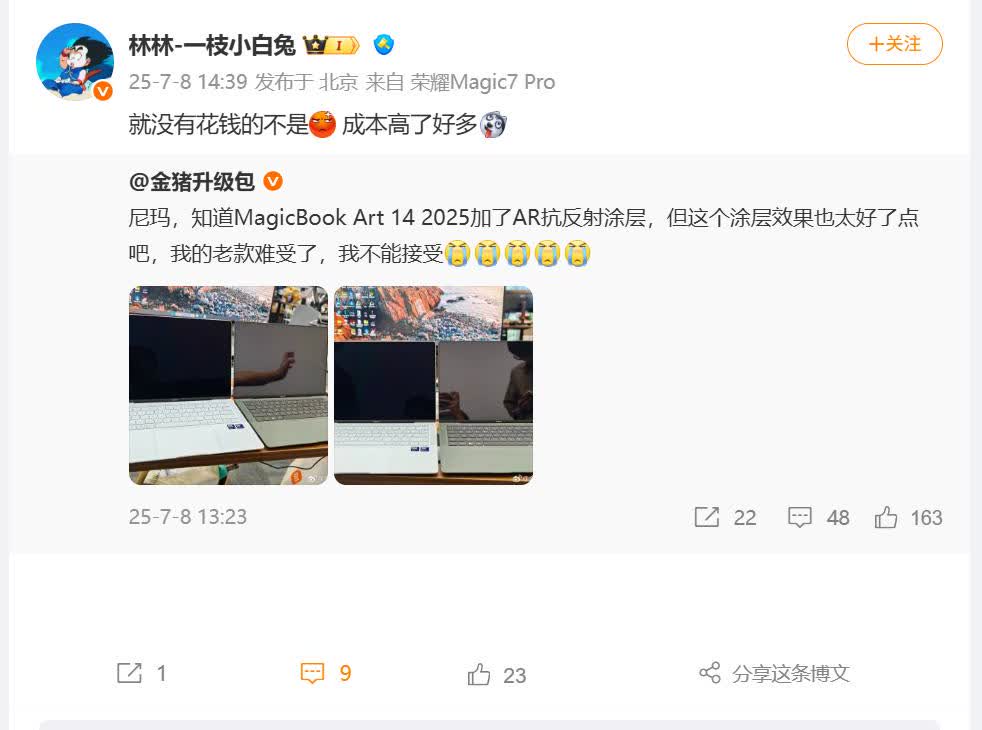This screenshot has height=730, width=982.
Task: Click the 25-7-8 14:39 post timestamp
Action: [x=188, y=82]
